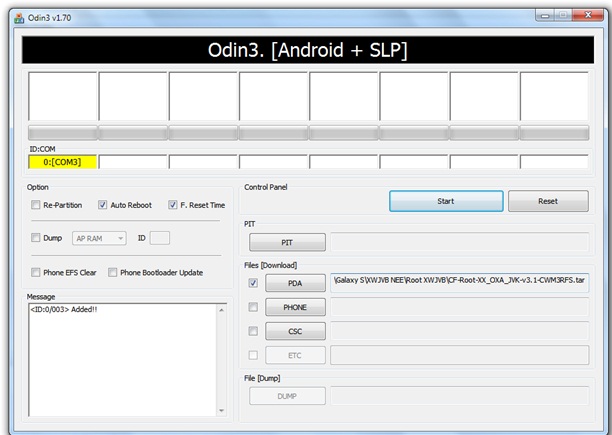Check Phone Bootloader Update option
This screenshot has height=435, width=612.
(x=112, y=272)
